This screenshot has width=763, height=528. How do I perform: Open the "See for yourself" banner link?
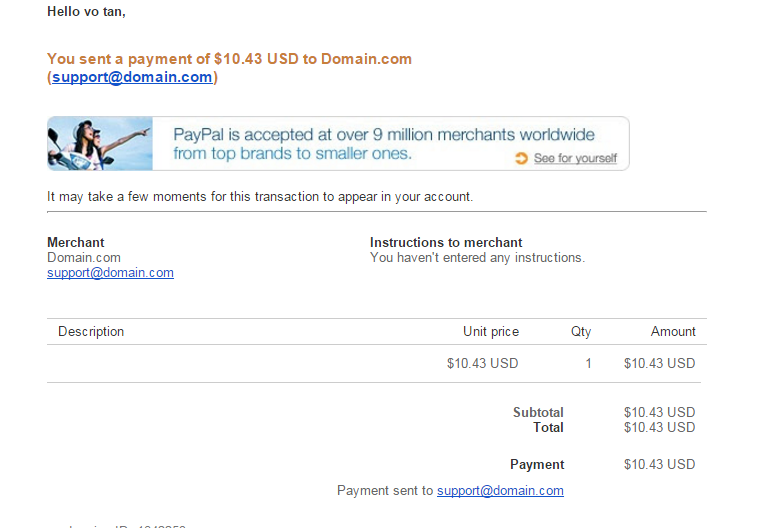pos(575,158)
